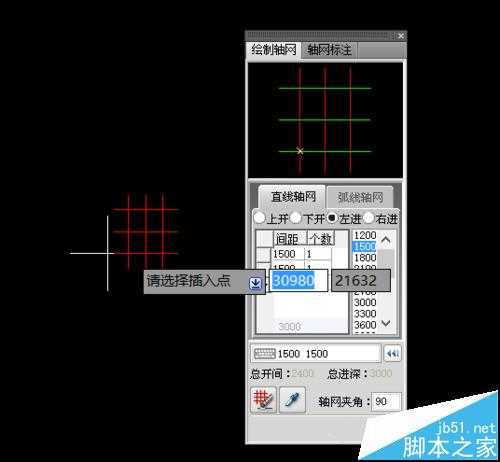This screenshot has width=500, height=462.
Task: Pick highlighted 1500 in the spacing list
Action: (x=365, y=247)
